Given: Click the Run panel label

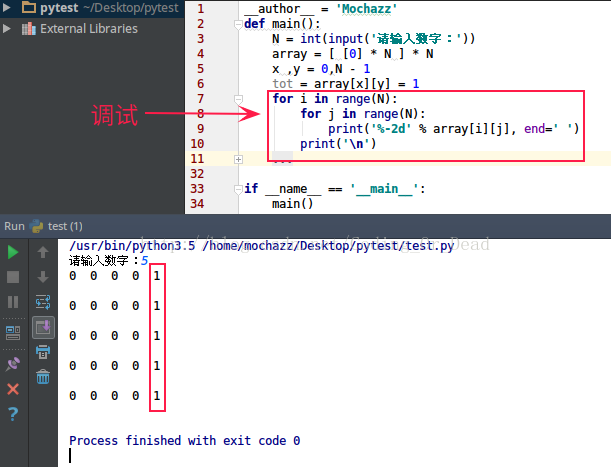Looking at the screenshot, I should (x=14, y=226).
